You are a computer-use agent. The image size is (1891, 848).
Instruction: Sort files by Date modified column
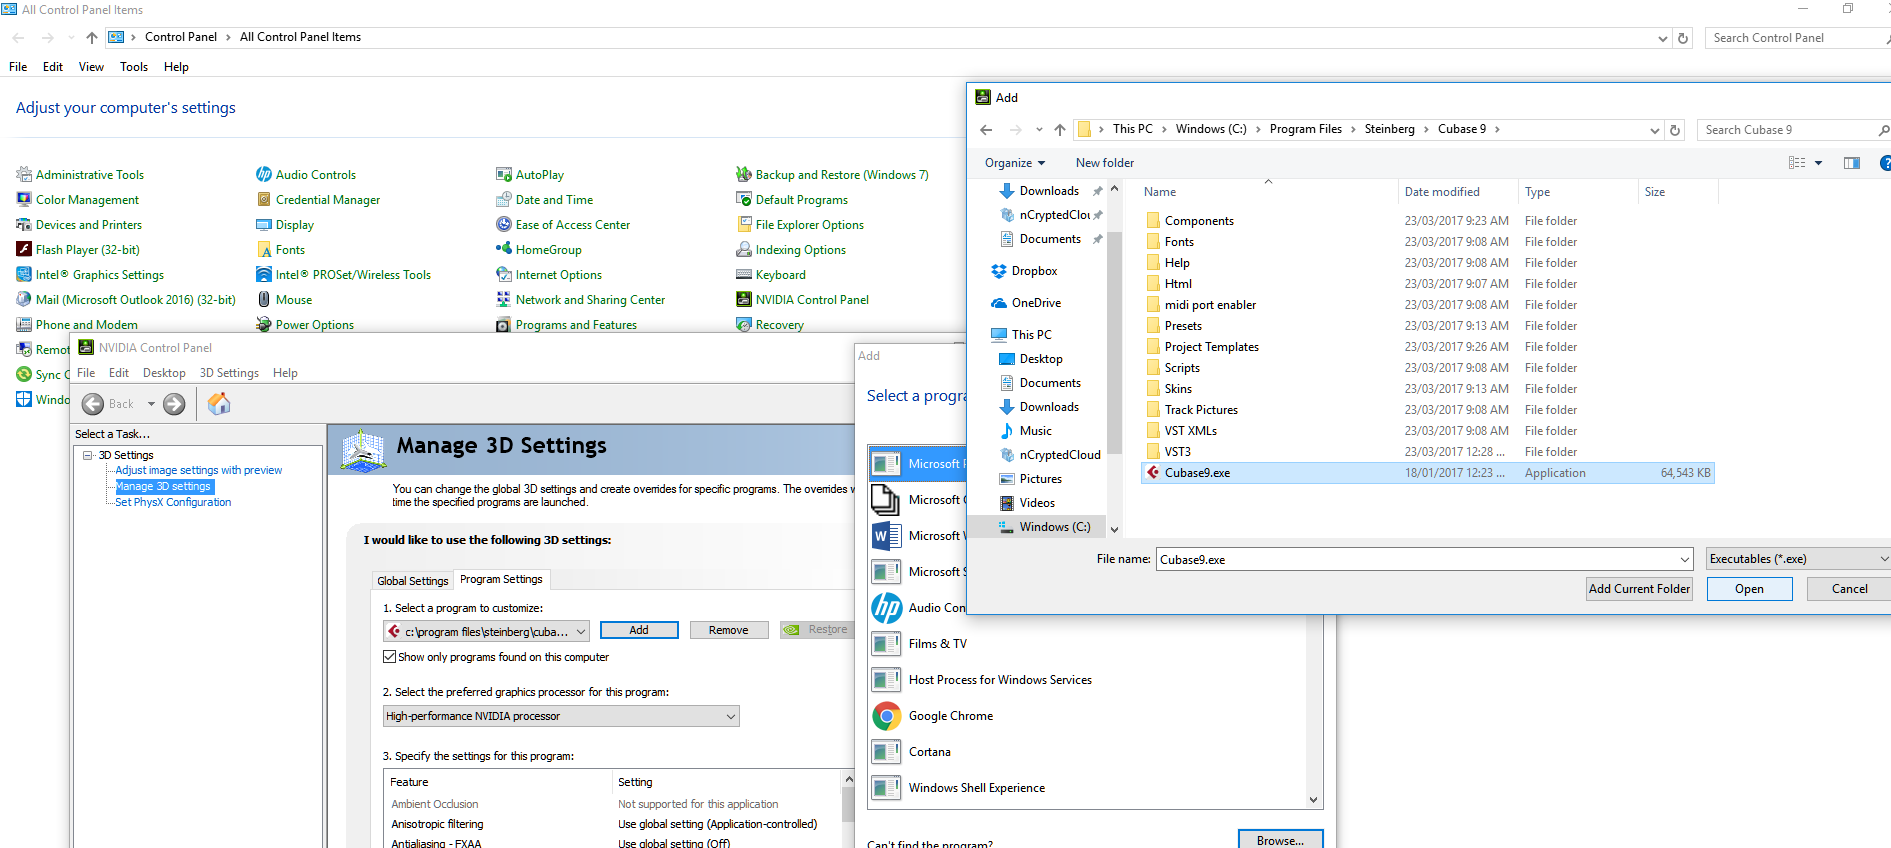point(1441,192)
